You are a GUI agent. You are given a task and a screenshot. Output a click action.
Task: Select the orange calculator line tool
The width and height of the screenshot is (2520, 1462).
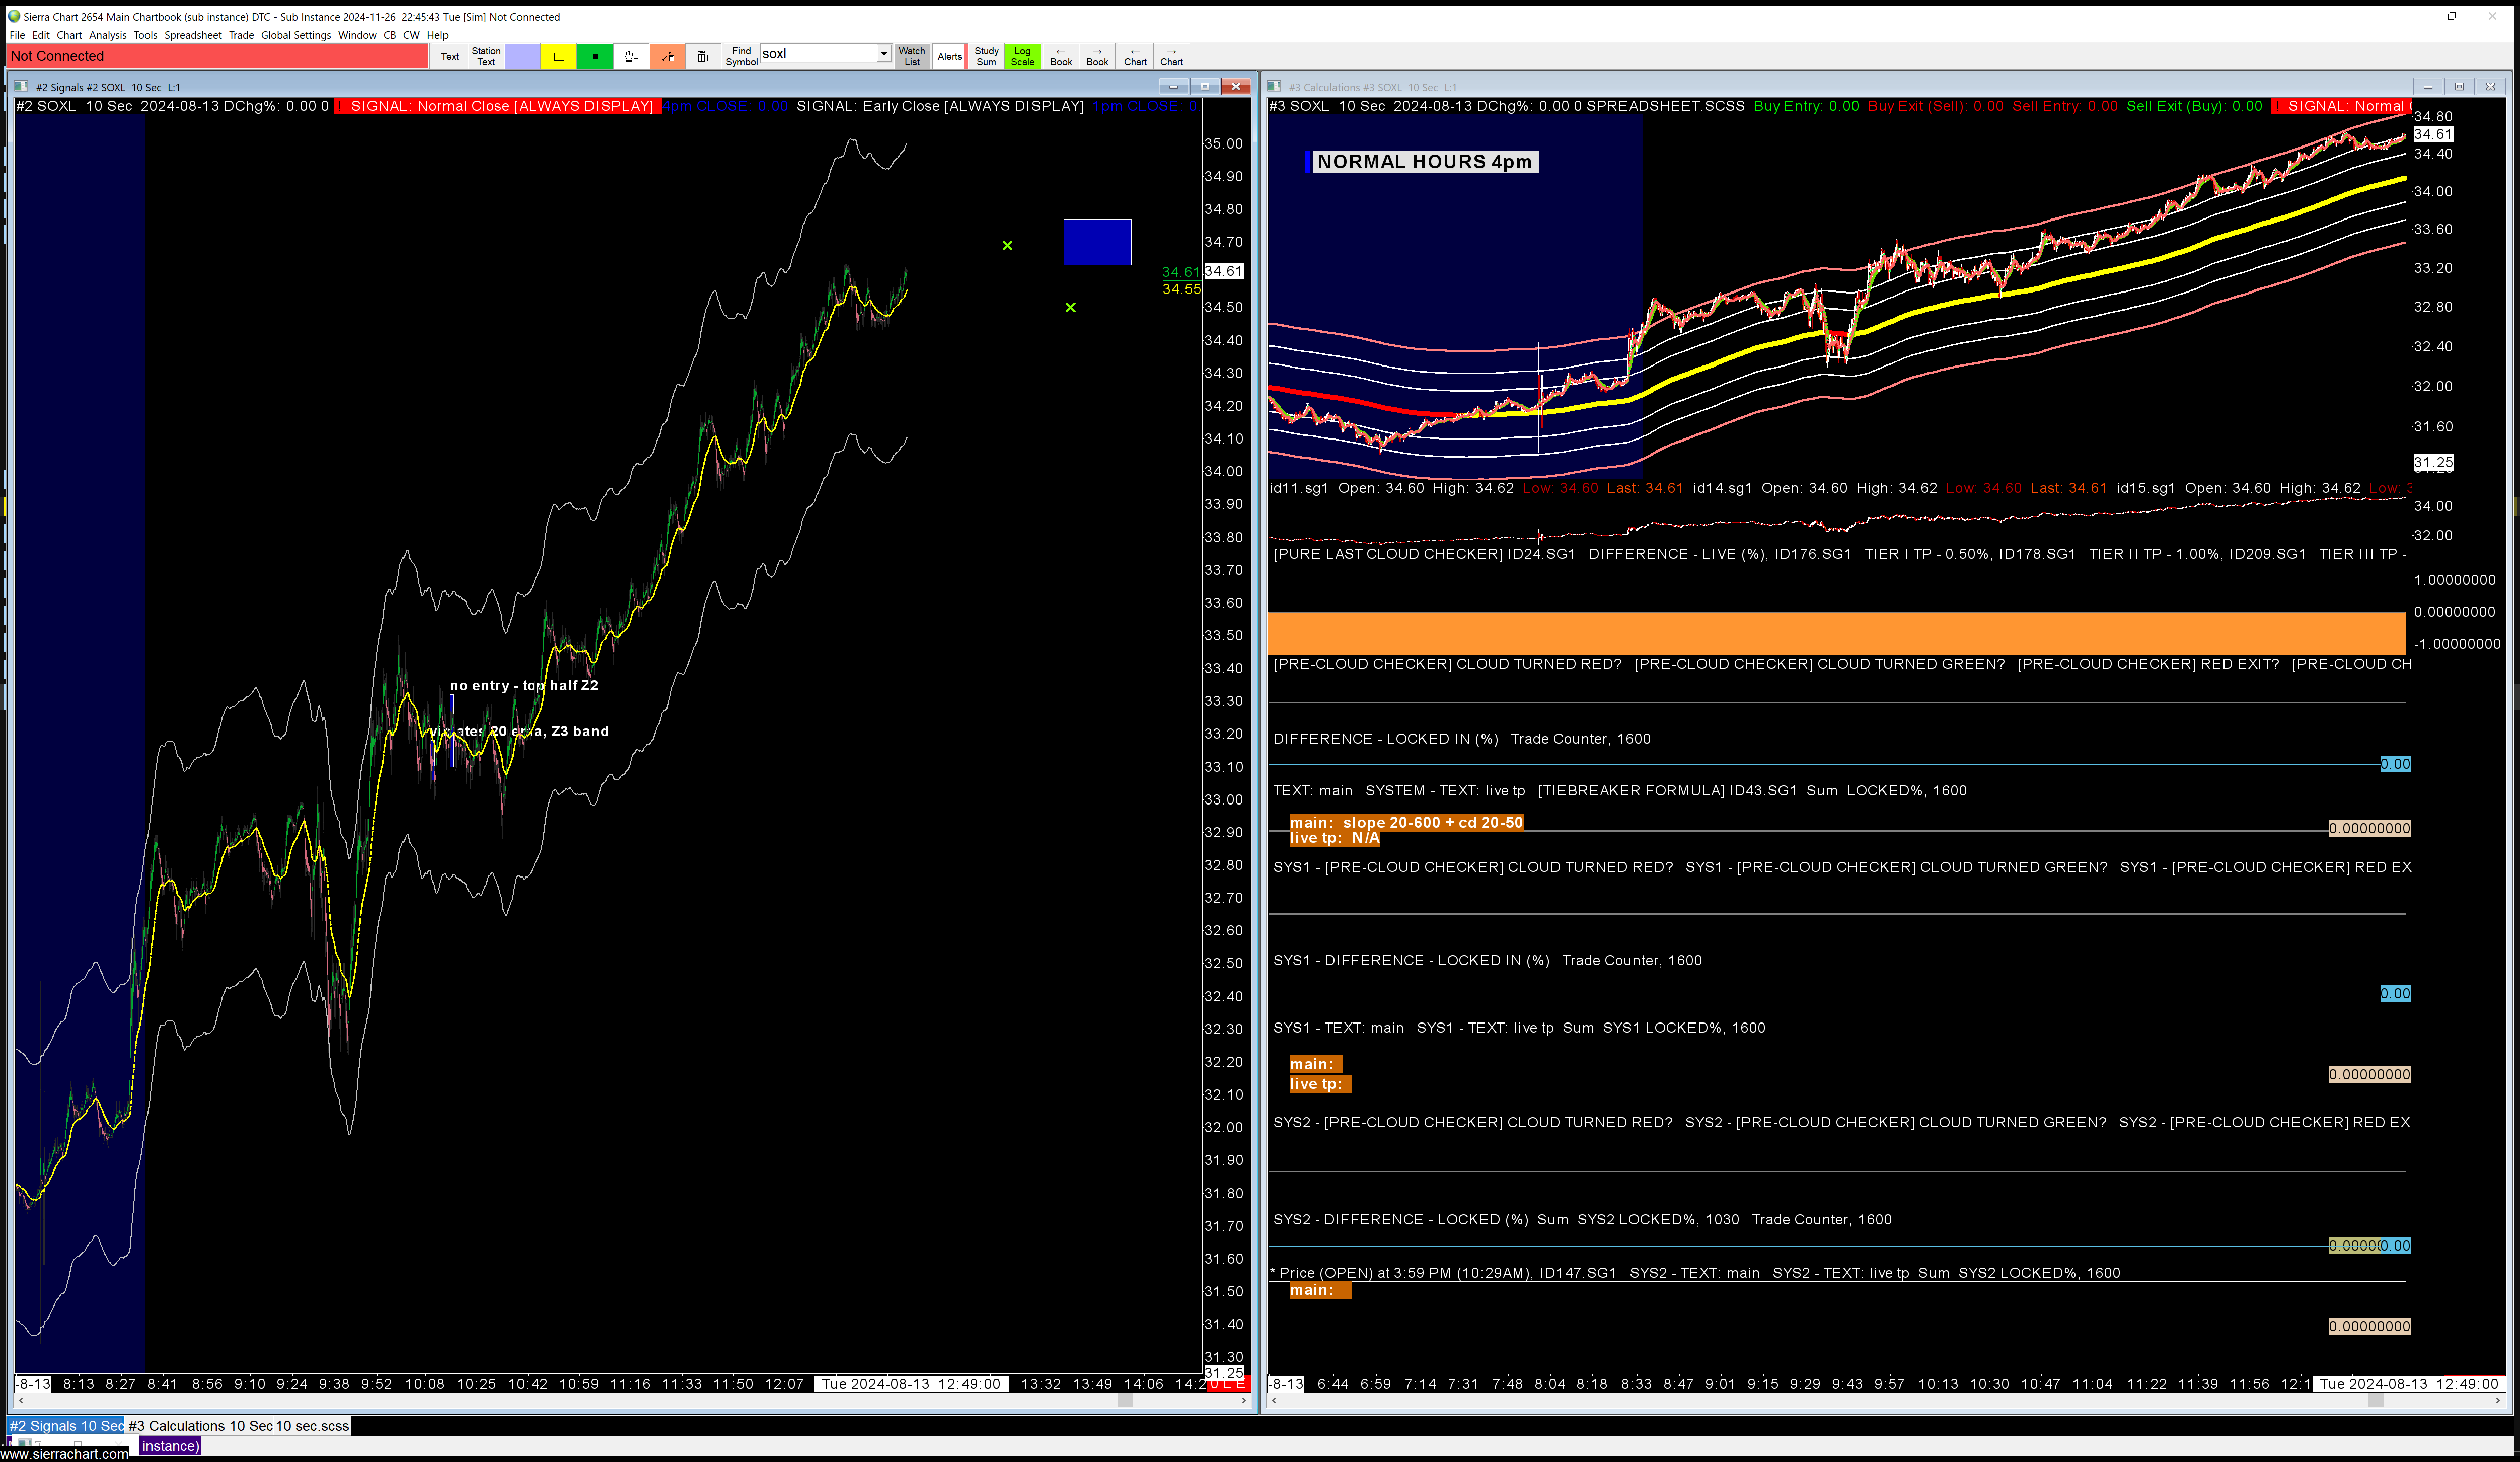click(x=667, y=57)
